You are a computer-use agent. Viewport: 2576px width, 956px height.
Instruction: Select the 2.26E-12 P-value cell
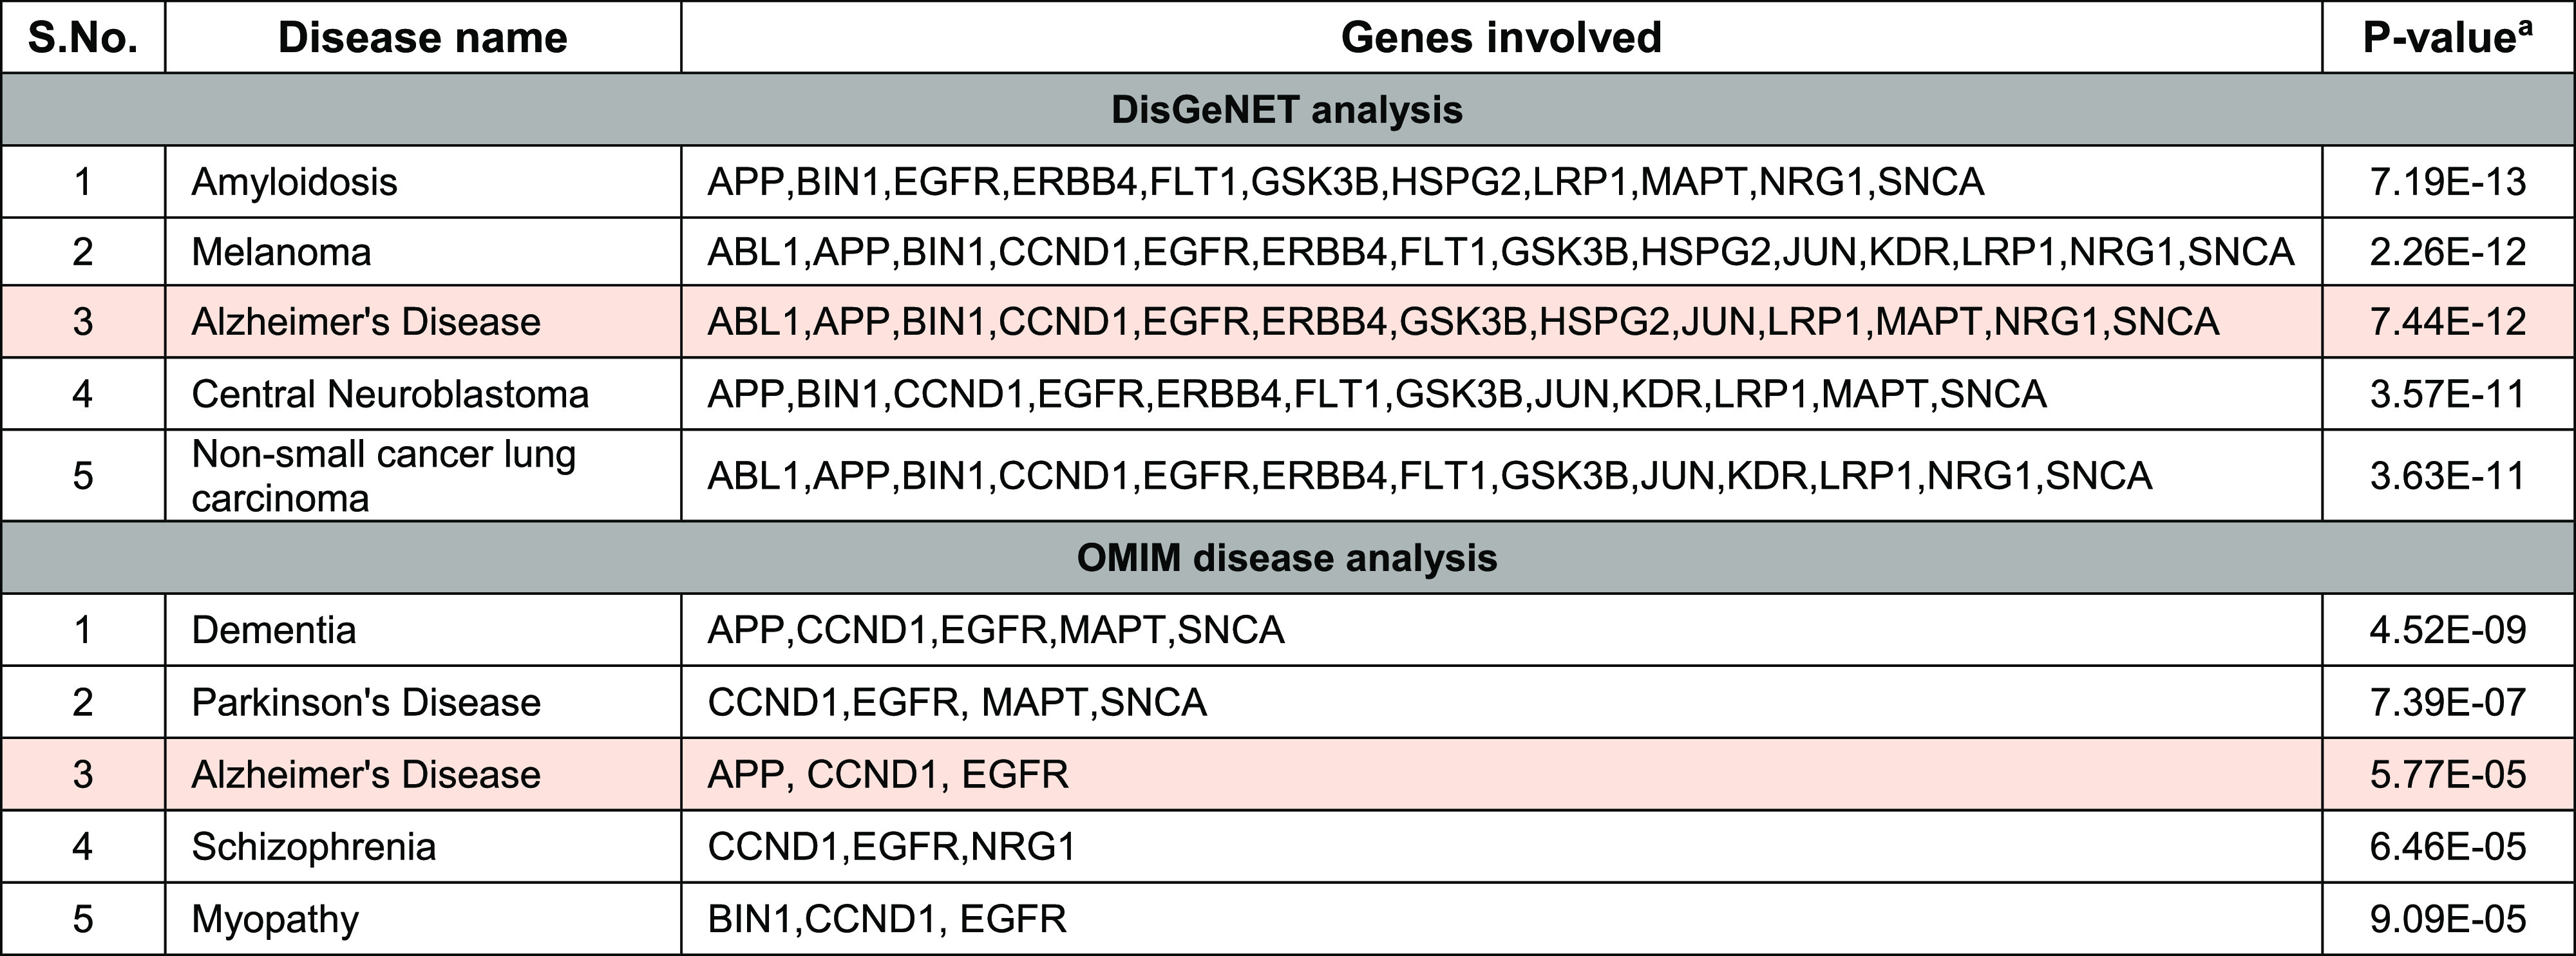pyautogui.click(x=2447, y=252)
